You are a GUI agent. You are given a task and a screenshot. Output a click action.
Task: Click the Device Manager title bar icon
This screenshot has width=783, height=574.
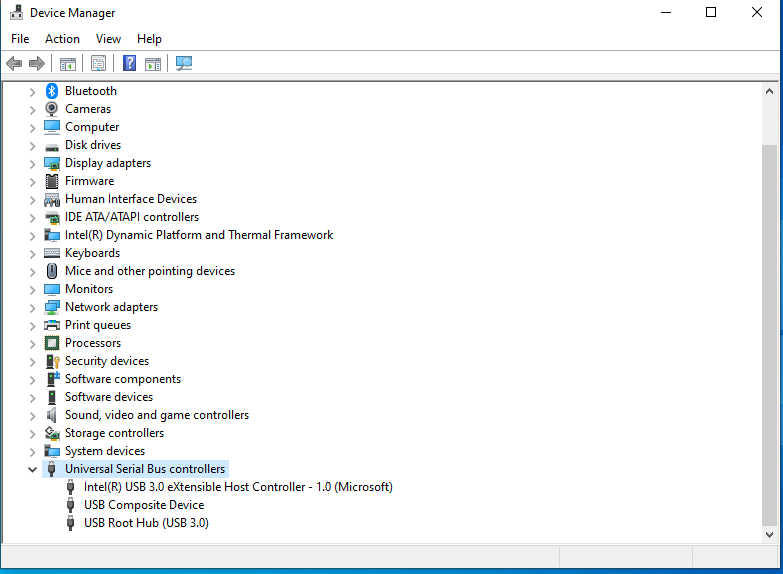[16, 12]
